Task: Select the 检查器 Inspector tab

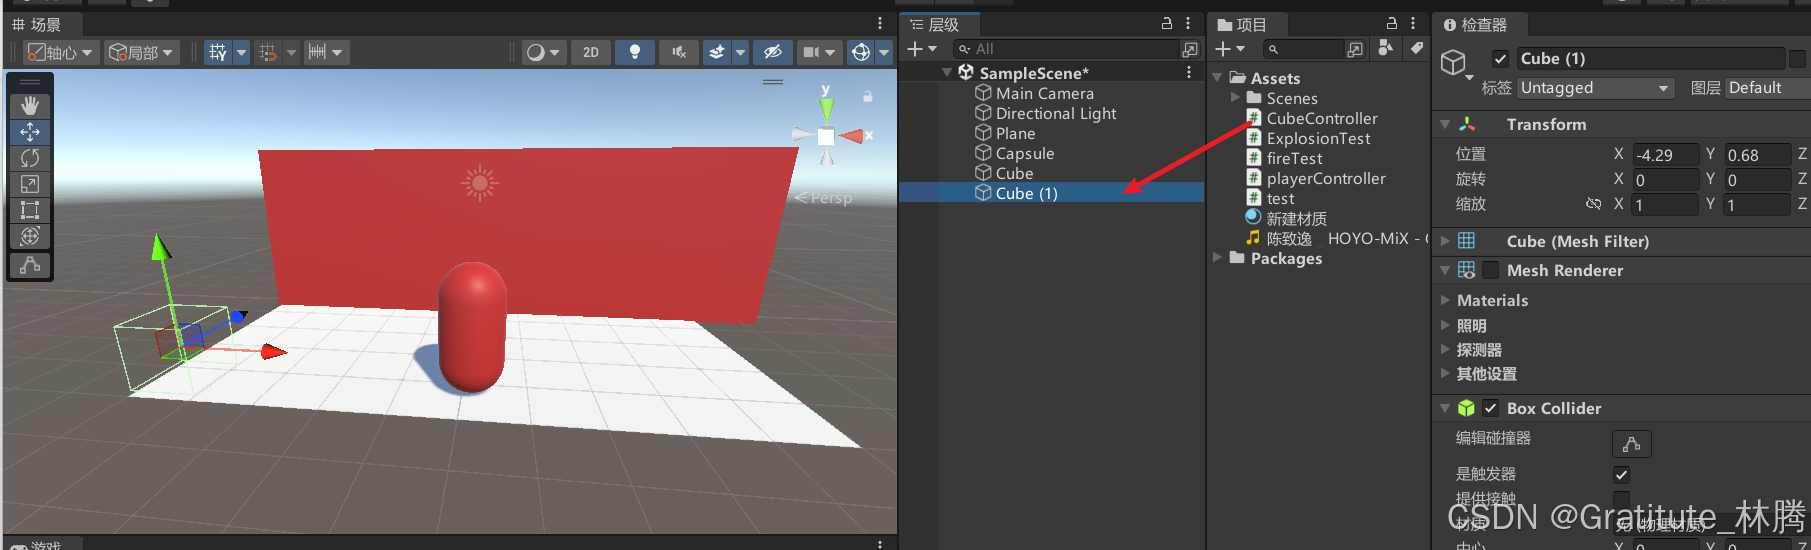Action: click(1476, 24)
